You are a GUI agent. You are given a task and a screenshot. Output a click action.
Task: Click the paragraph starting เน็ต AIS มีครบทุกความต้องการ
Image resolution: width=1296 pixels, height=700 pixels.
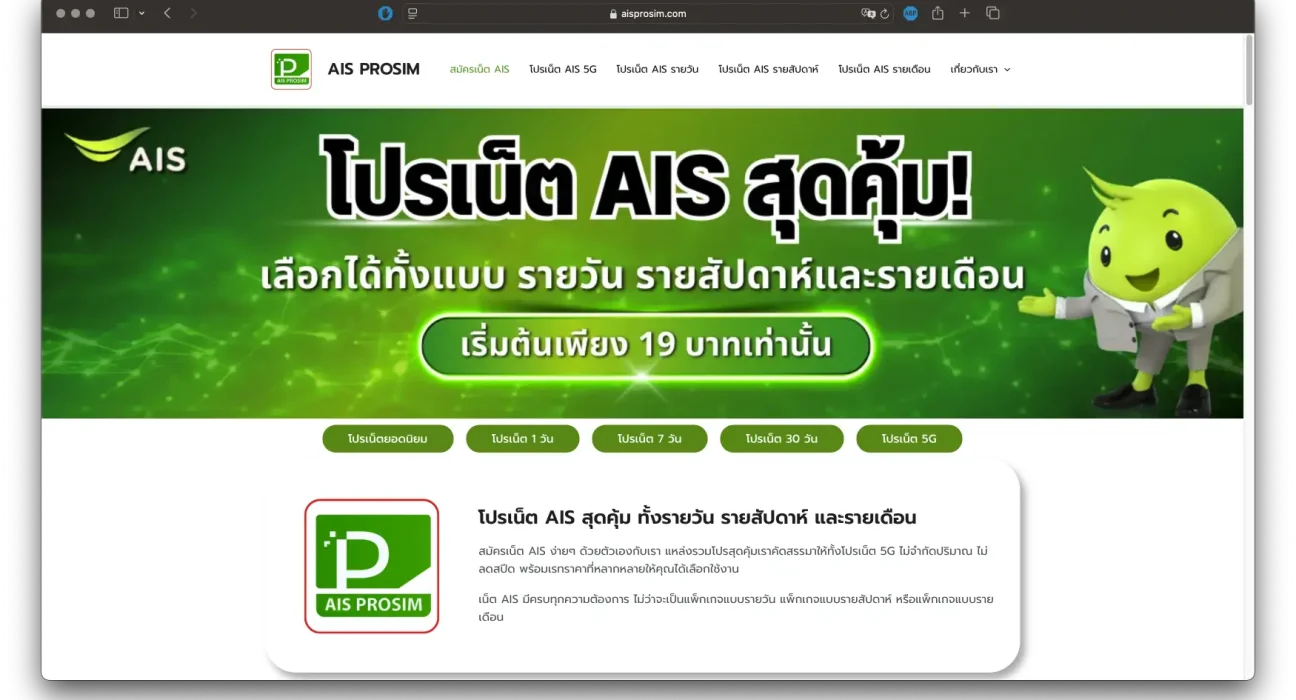point(735,608)
